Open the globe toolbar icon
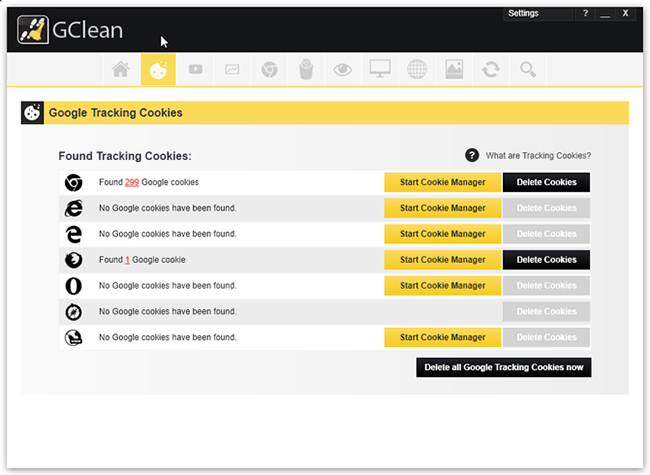 pyautogui.click(x=417, y=69)
